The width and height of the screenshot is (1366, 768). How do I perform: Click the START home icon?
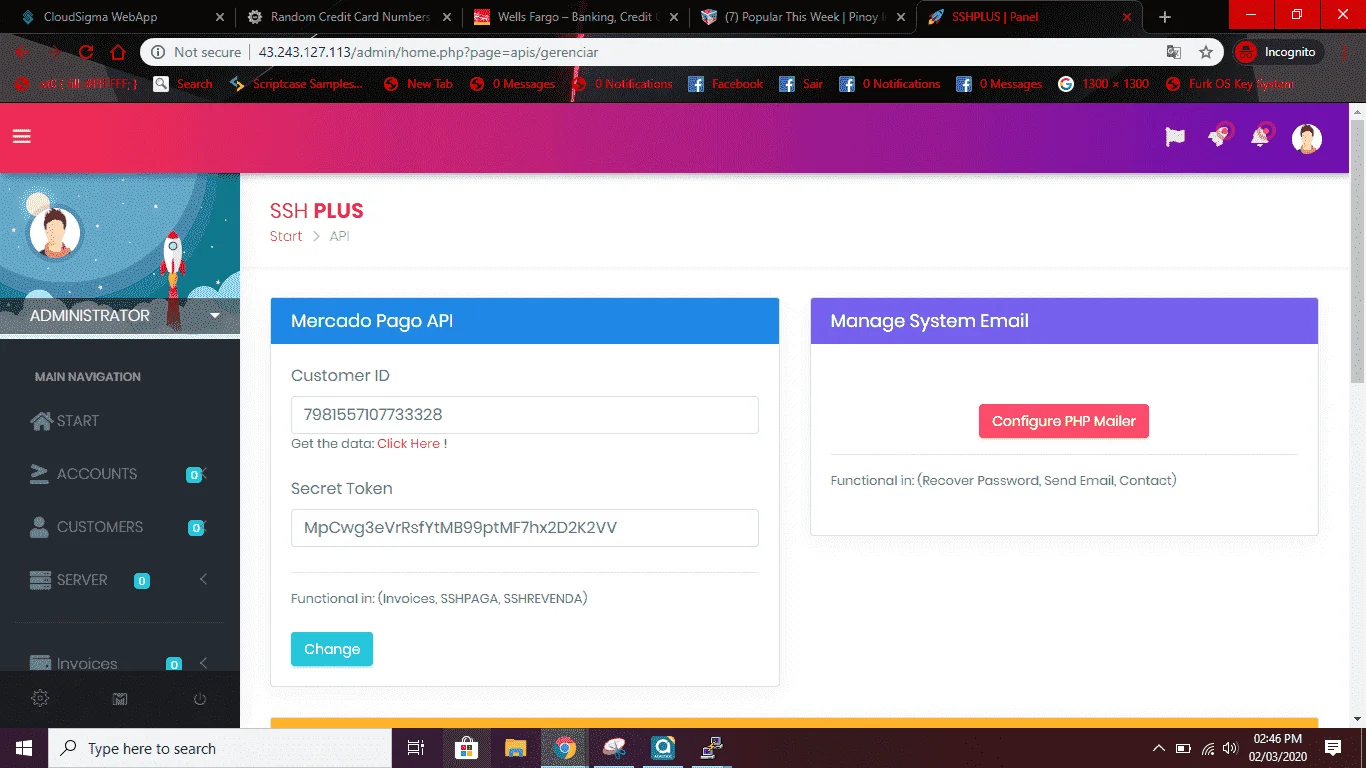(41, 421)
